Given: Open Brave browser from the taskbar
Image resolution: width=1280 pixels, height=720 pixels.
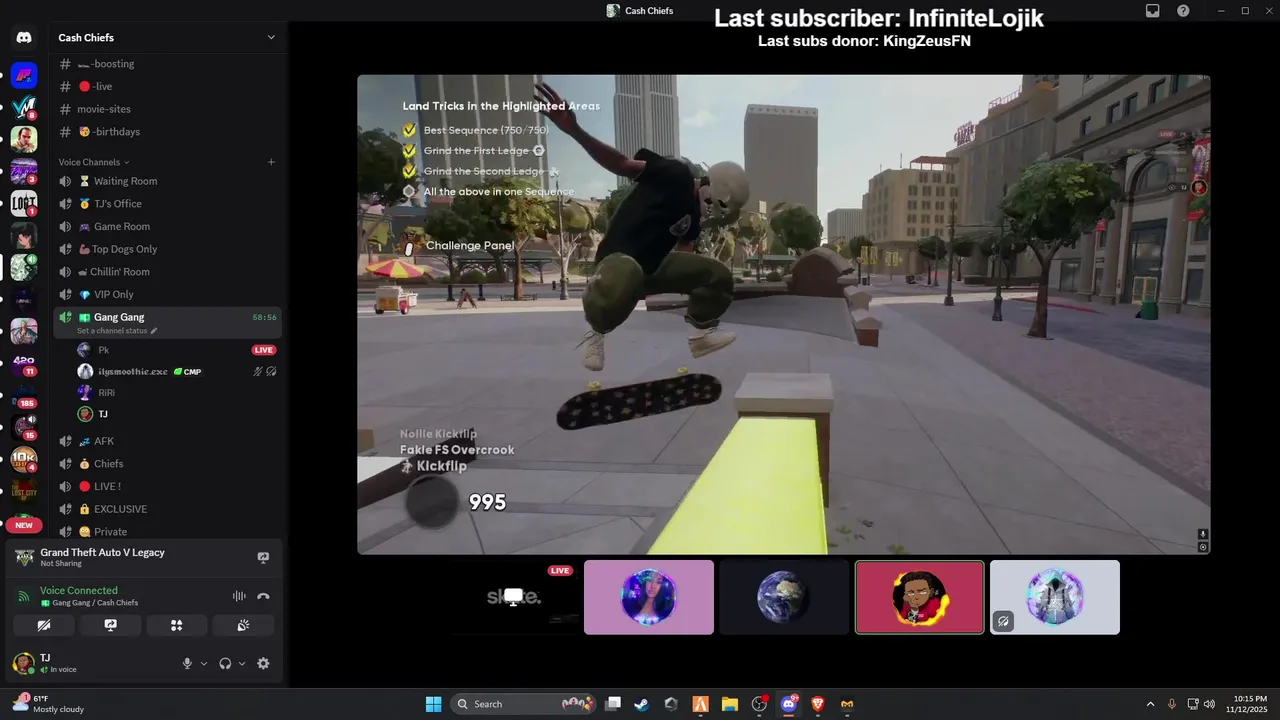Looking at the screenshot, I should (818, 704).
